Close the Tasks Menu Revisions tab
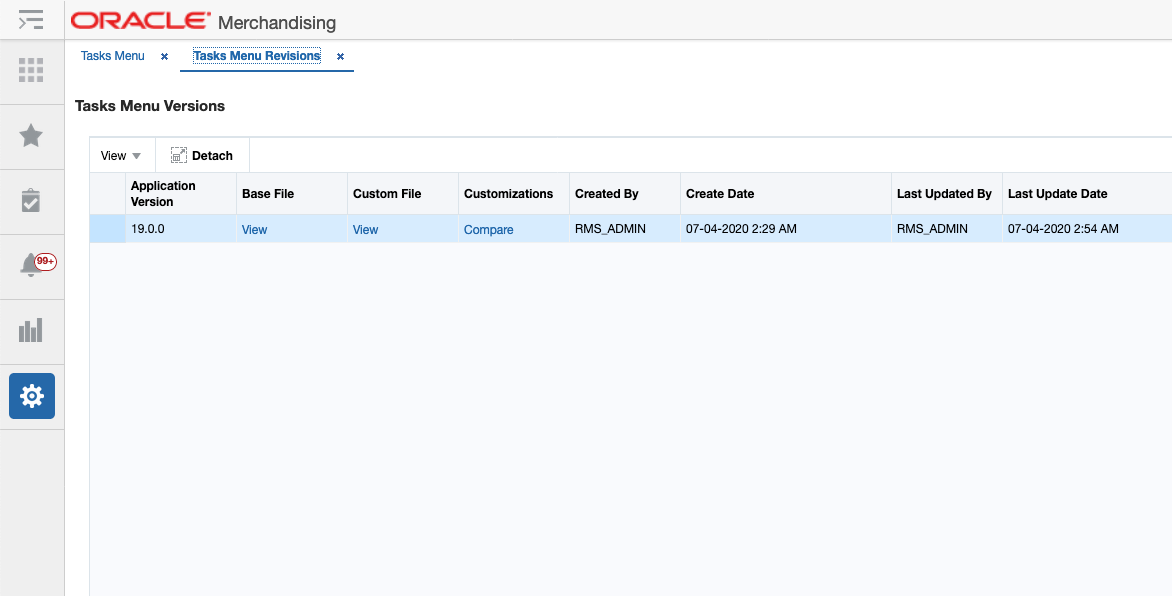Viewport: 1172px width, 596px height. pyautogui.click(x=340, y=57)
